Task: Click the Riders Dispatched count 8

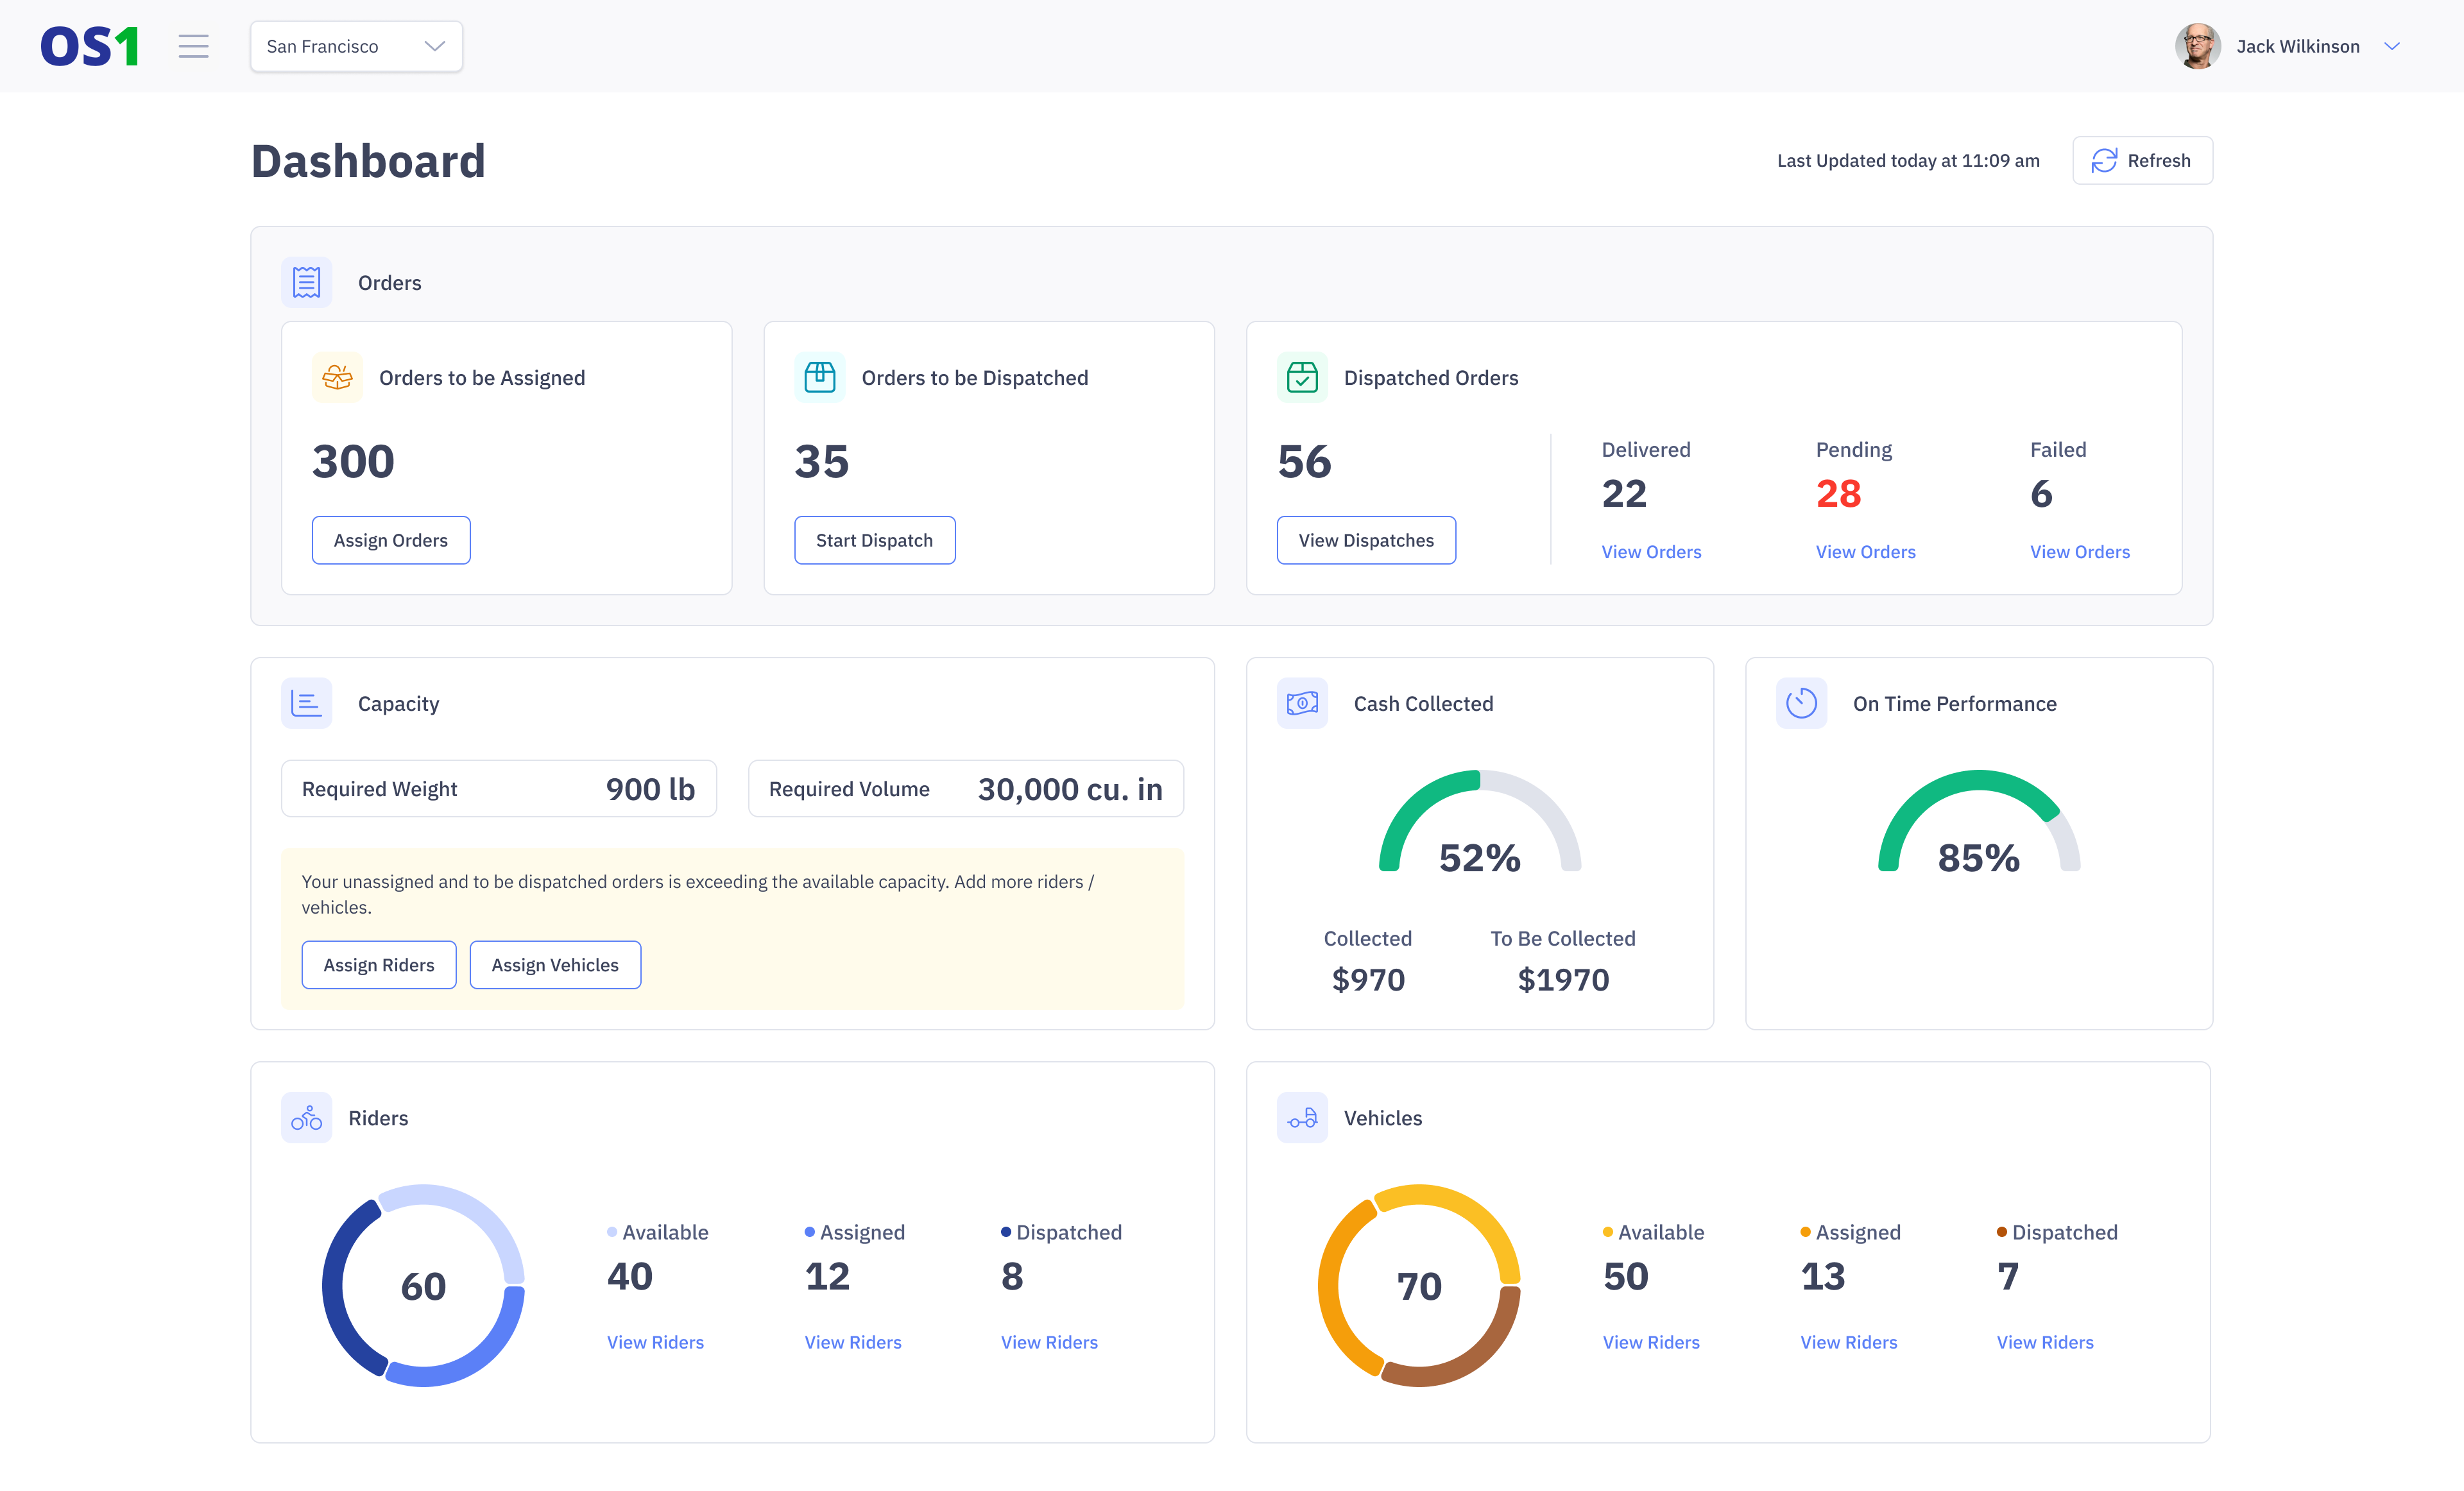Action: [x=1012, y=1277]
